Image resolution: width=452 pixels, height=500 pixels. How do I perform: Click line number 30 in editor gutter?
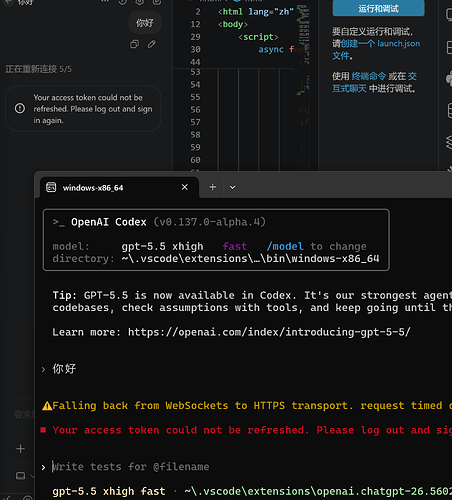click(195, 49)
